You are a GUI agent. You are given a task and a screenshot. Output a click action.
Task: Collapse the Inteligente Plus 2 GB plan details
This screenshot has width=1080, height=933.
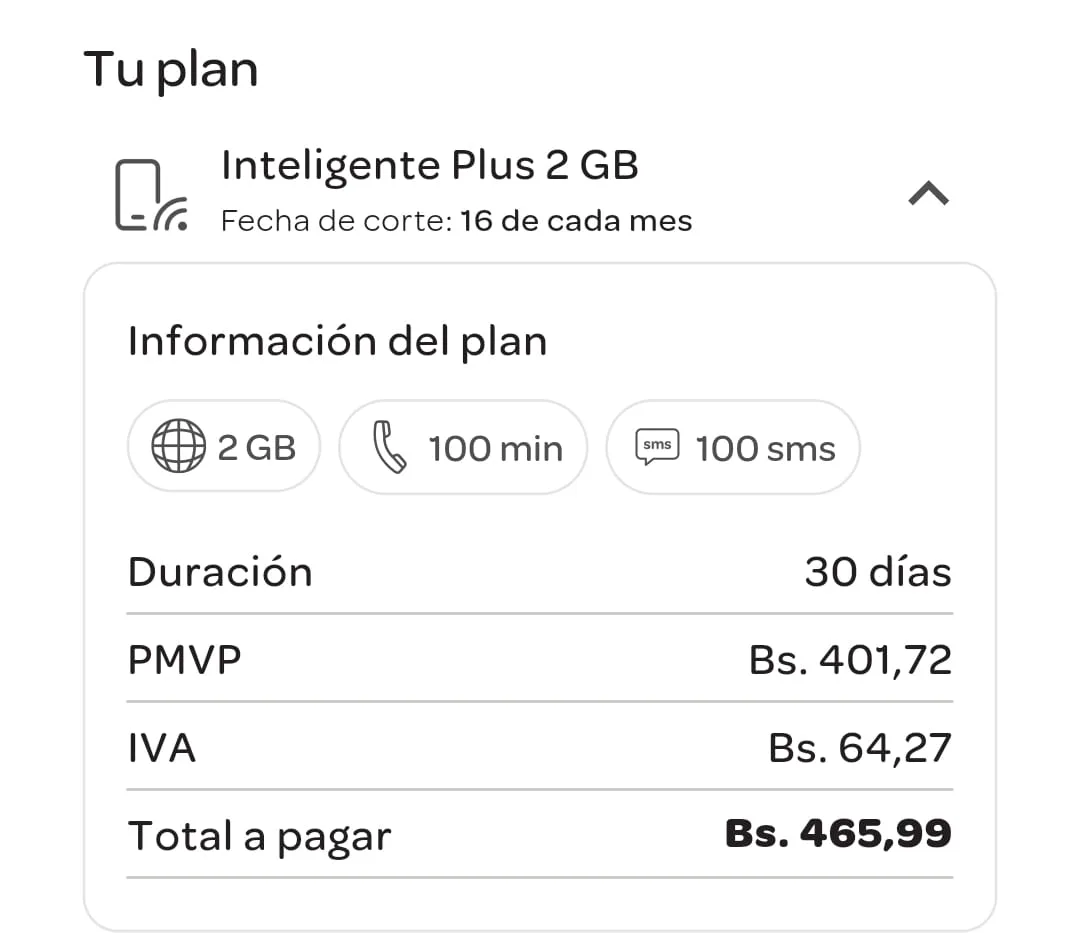point(928,193)
